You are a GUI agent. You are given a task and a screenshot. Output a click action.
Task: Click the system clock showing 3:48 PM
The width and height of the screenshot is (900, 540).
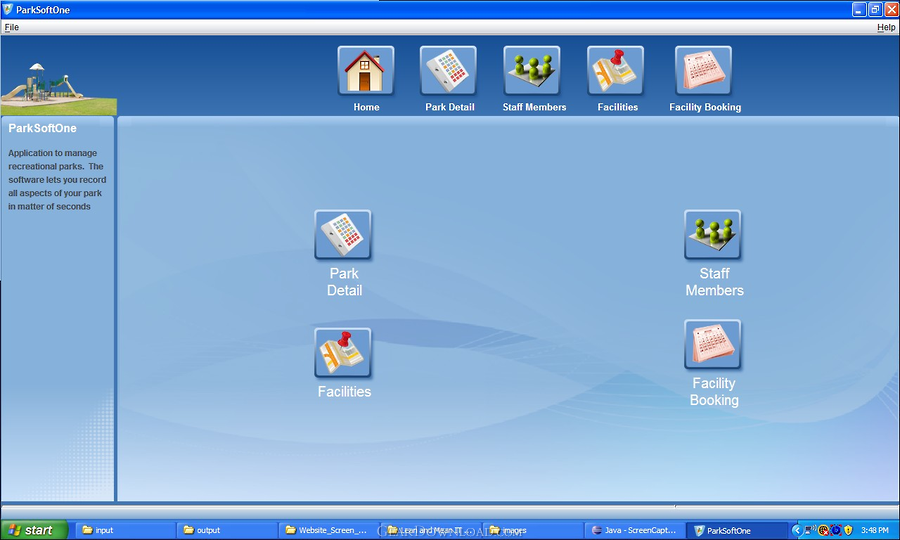click(874, 530)
